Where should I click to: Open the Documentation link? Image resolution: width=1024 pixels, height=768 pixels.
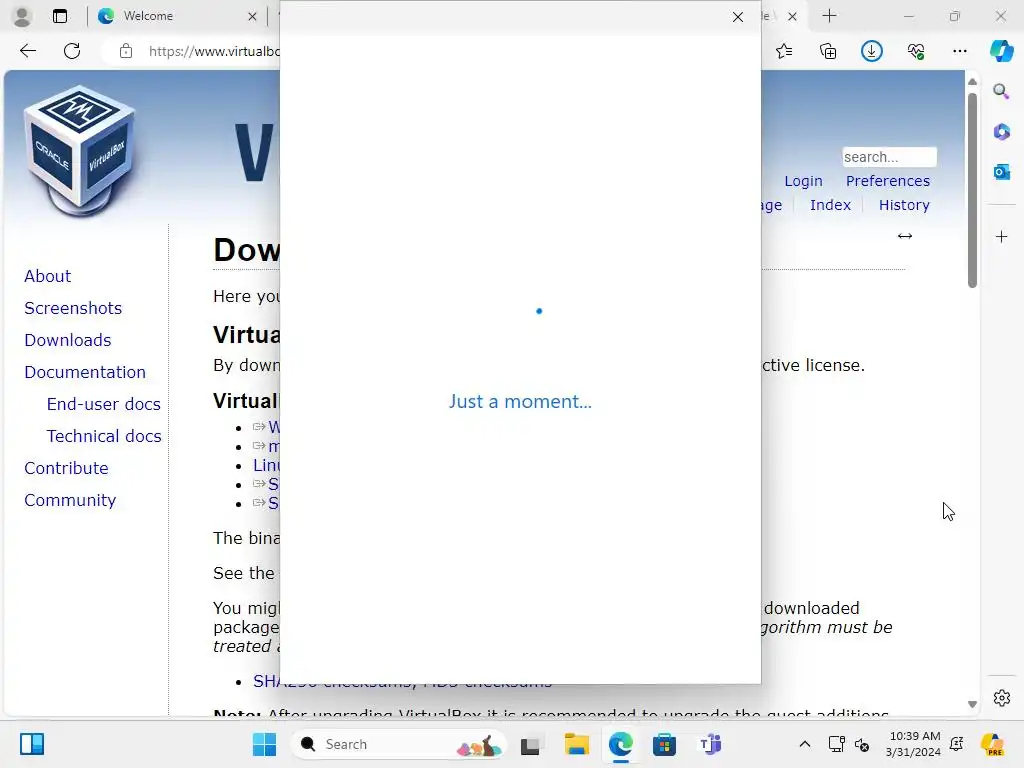pos(85,372)
